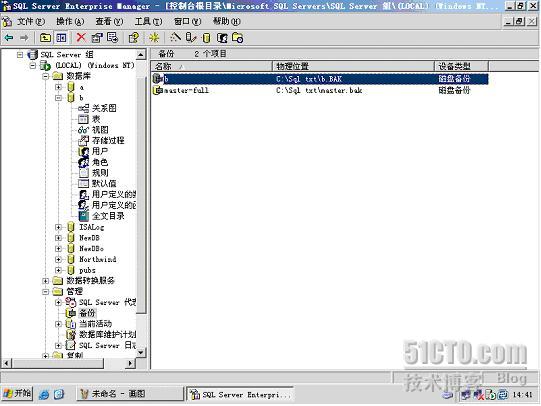Screen dimensions: 541x406
Task: Sort by the 物理位置 column header
Action: (353, 66)
